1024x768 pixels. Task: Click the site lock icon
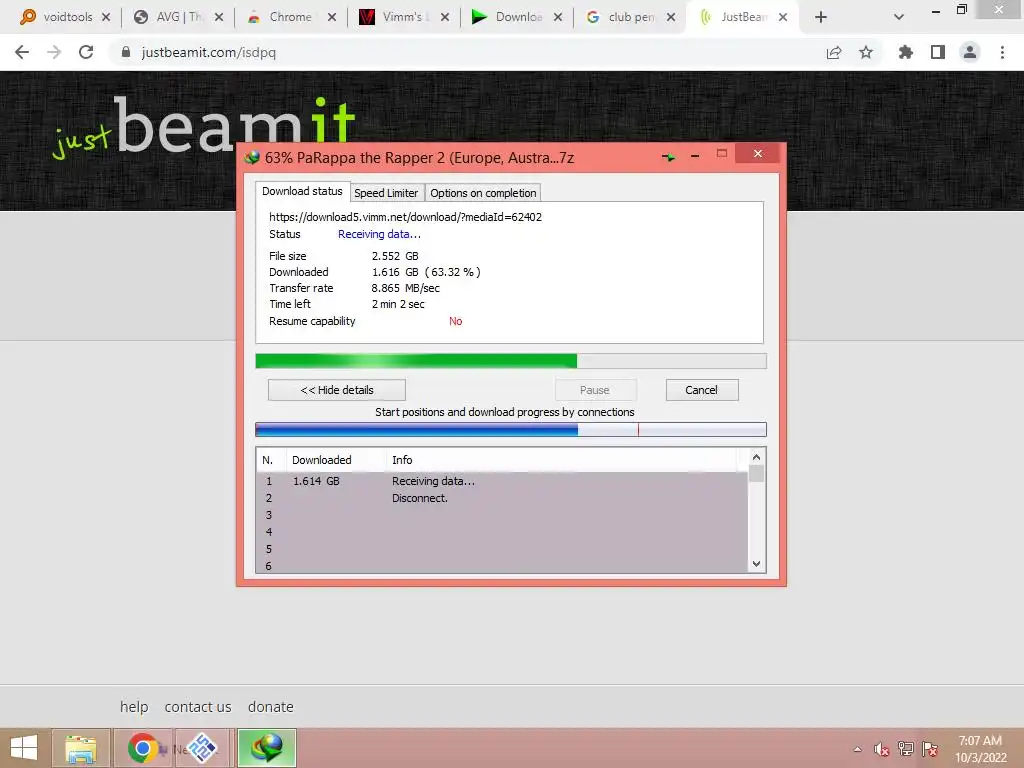(126, 52)
